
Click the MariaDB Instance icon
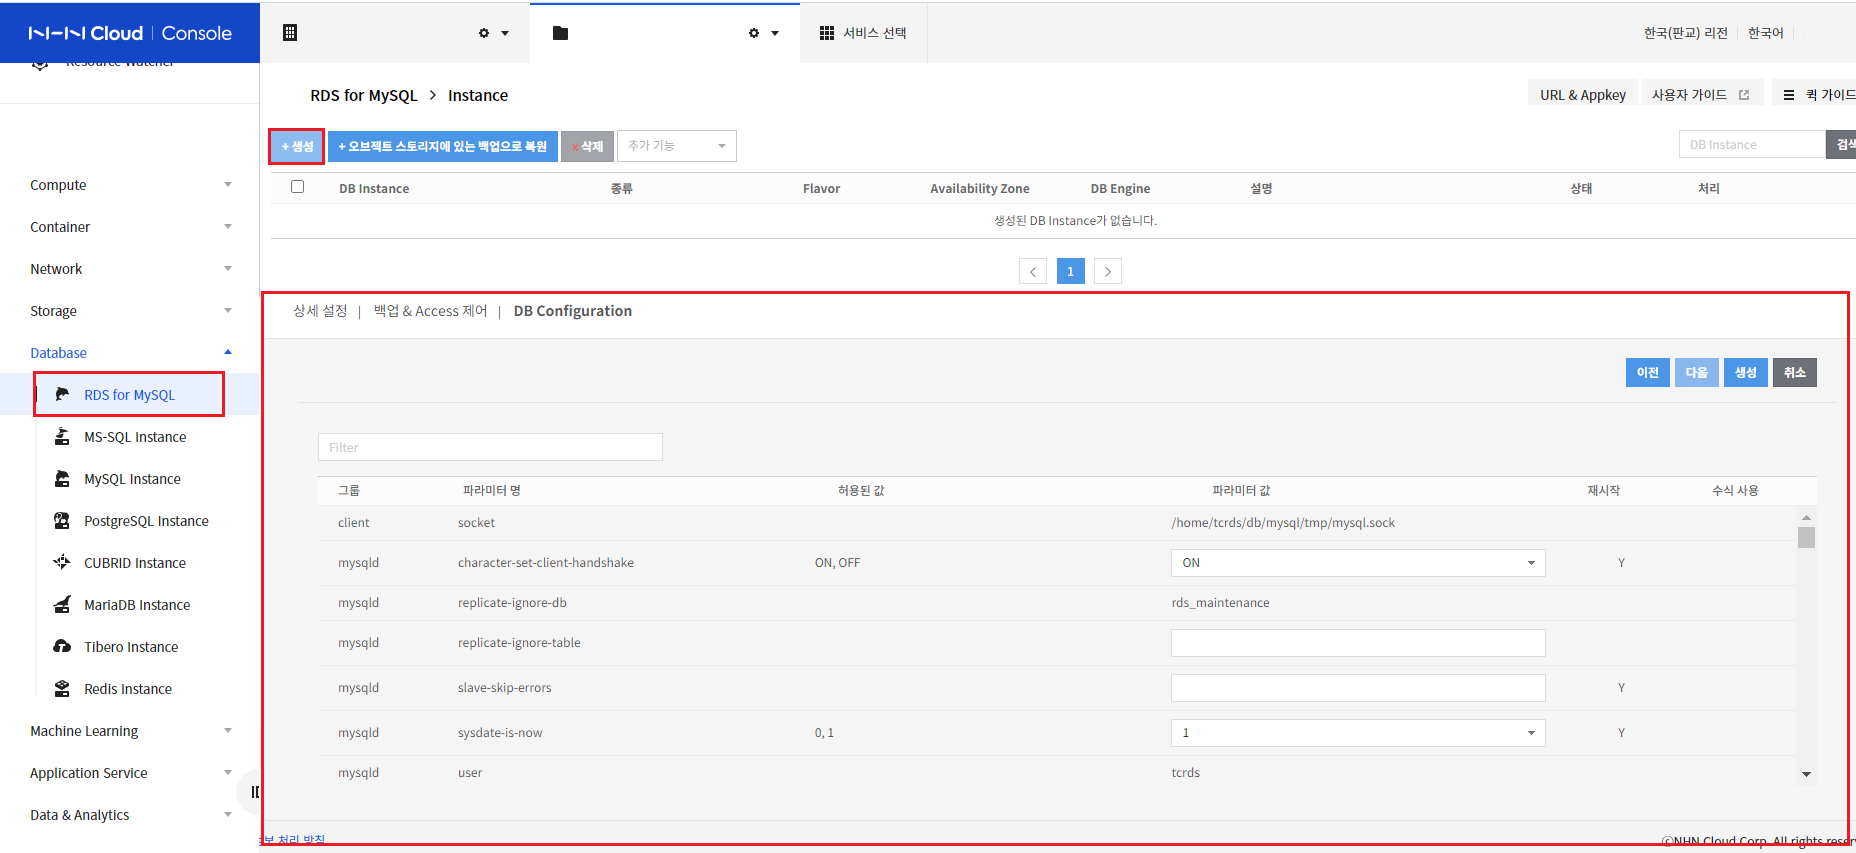pos(62,604)
